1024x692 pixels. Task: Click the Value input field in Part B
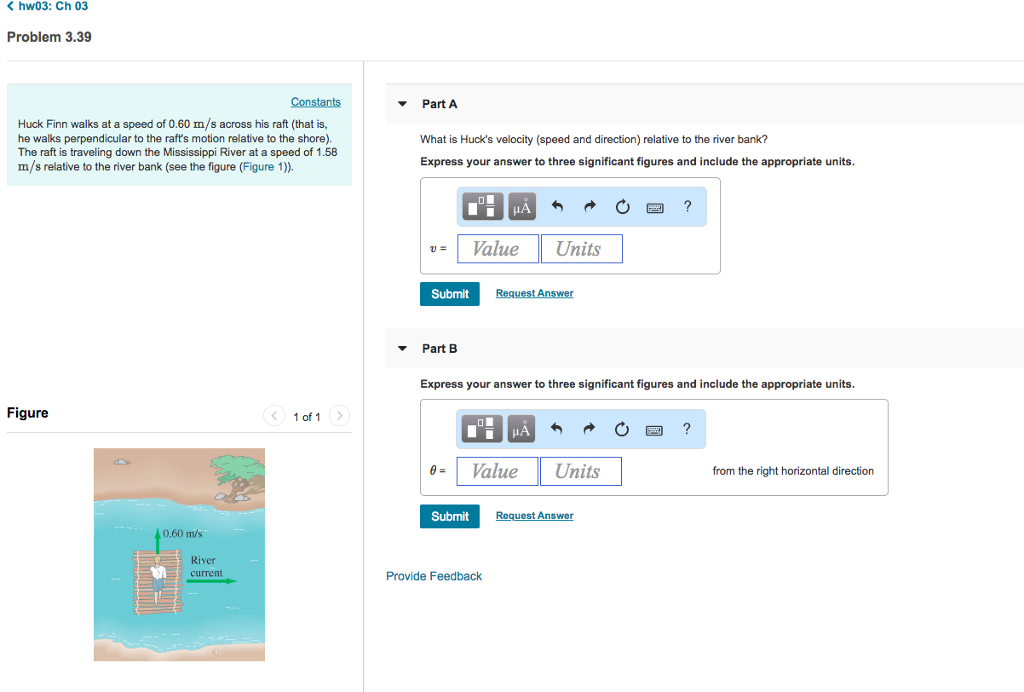point(497,470)
